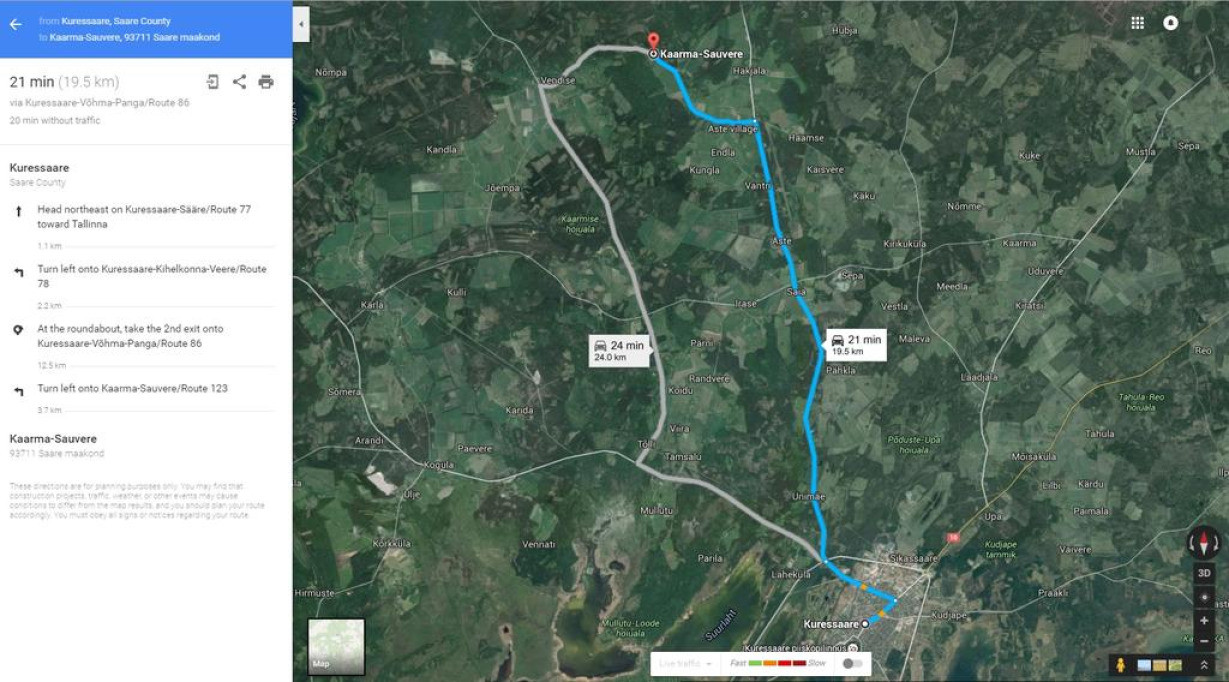
Task: Select the 24 min alternate route
Action: (617, 350)
